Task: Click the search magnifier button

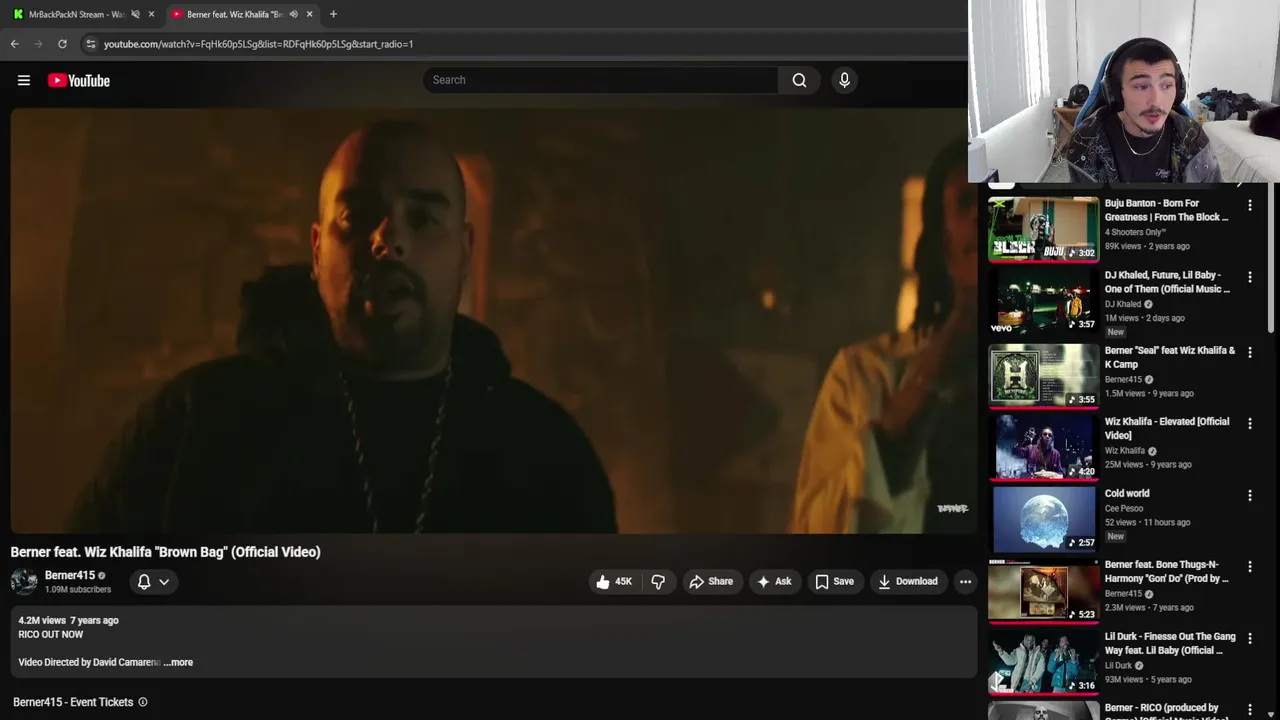Action: point(799,80)
